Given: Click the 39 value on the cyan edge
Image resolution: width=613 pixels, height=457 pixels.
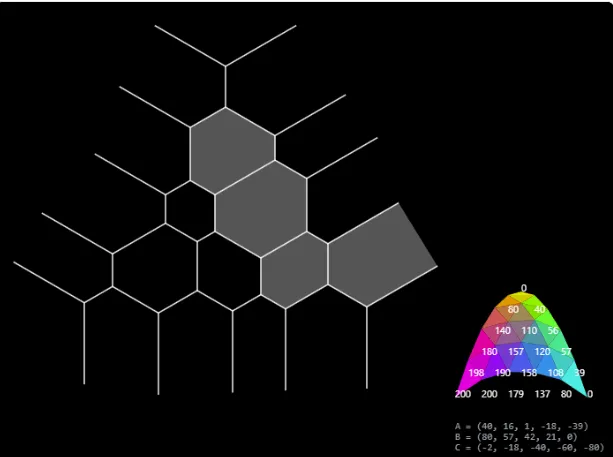Looking at the screenshot, I should pyautogui.click(x=580, y=373).
